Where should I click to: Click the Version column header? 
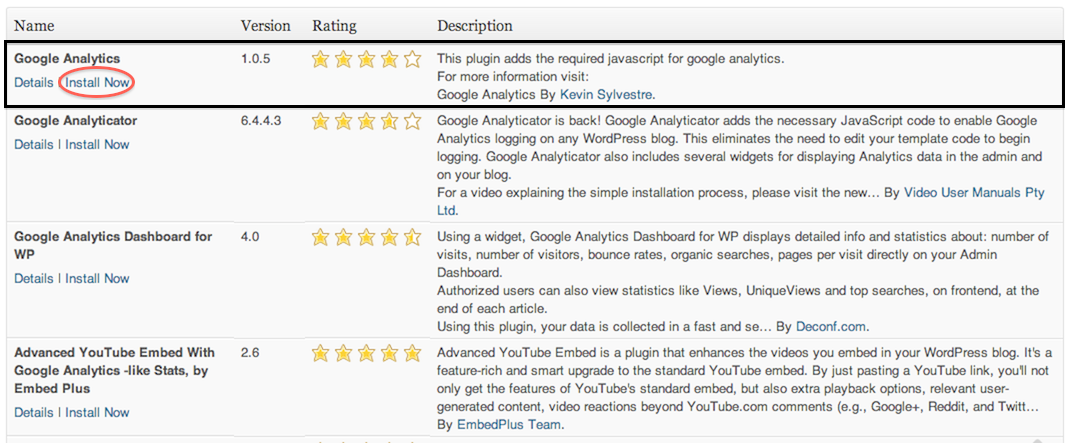[x=266, y=26]
